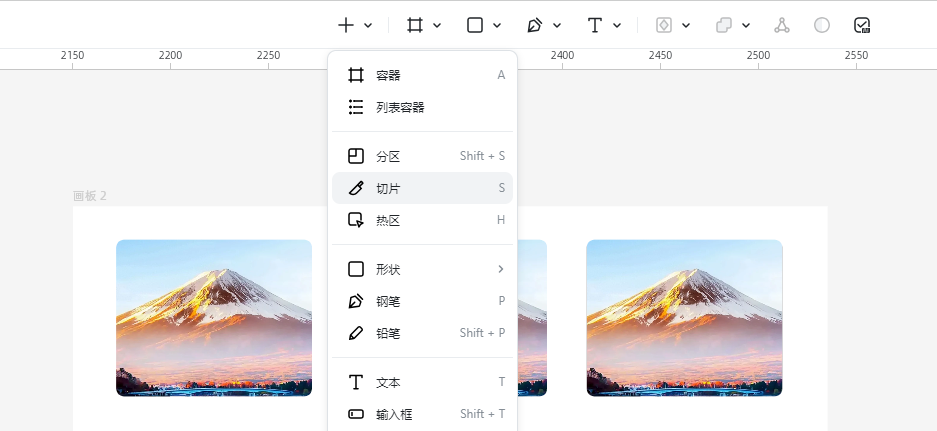Select the text T tool in toolbar
Screen dimensions: 937x431
pos(595,25)
